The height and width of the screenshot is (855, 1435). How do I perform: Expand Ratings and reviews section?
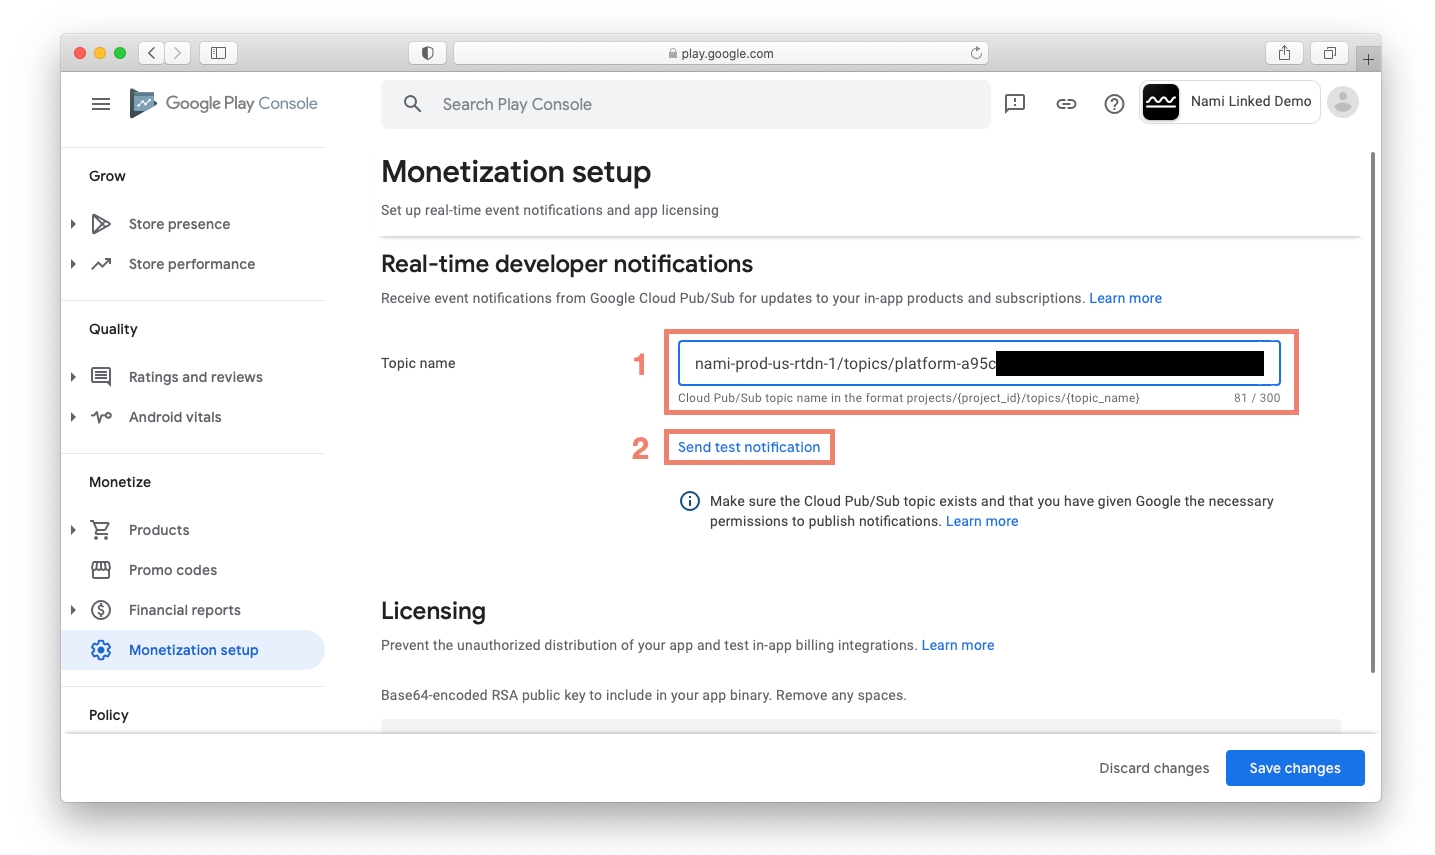coord(73,377)
